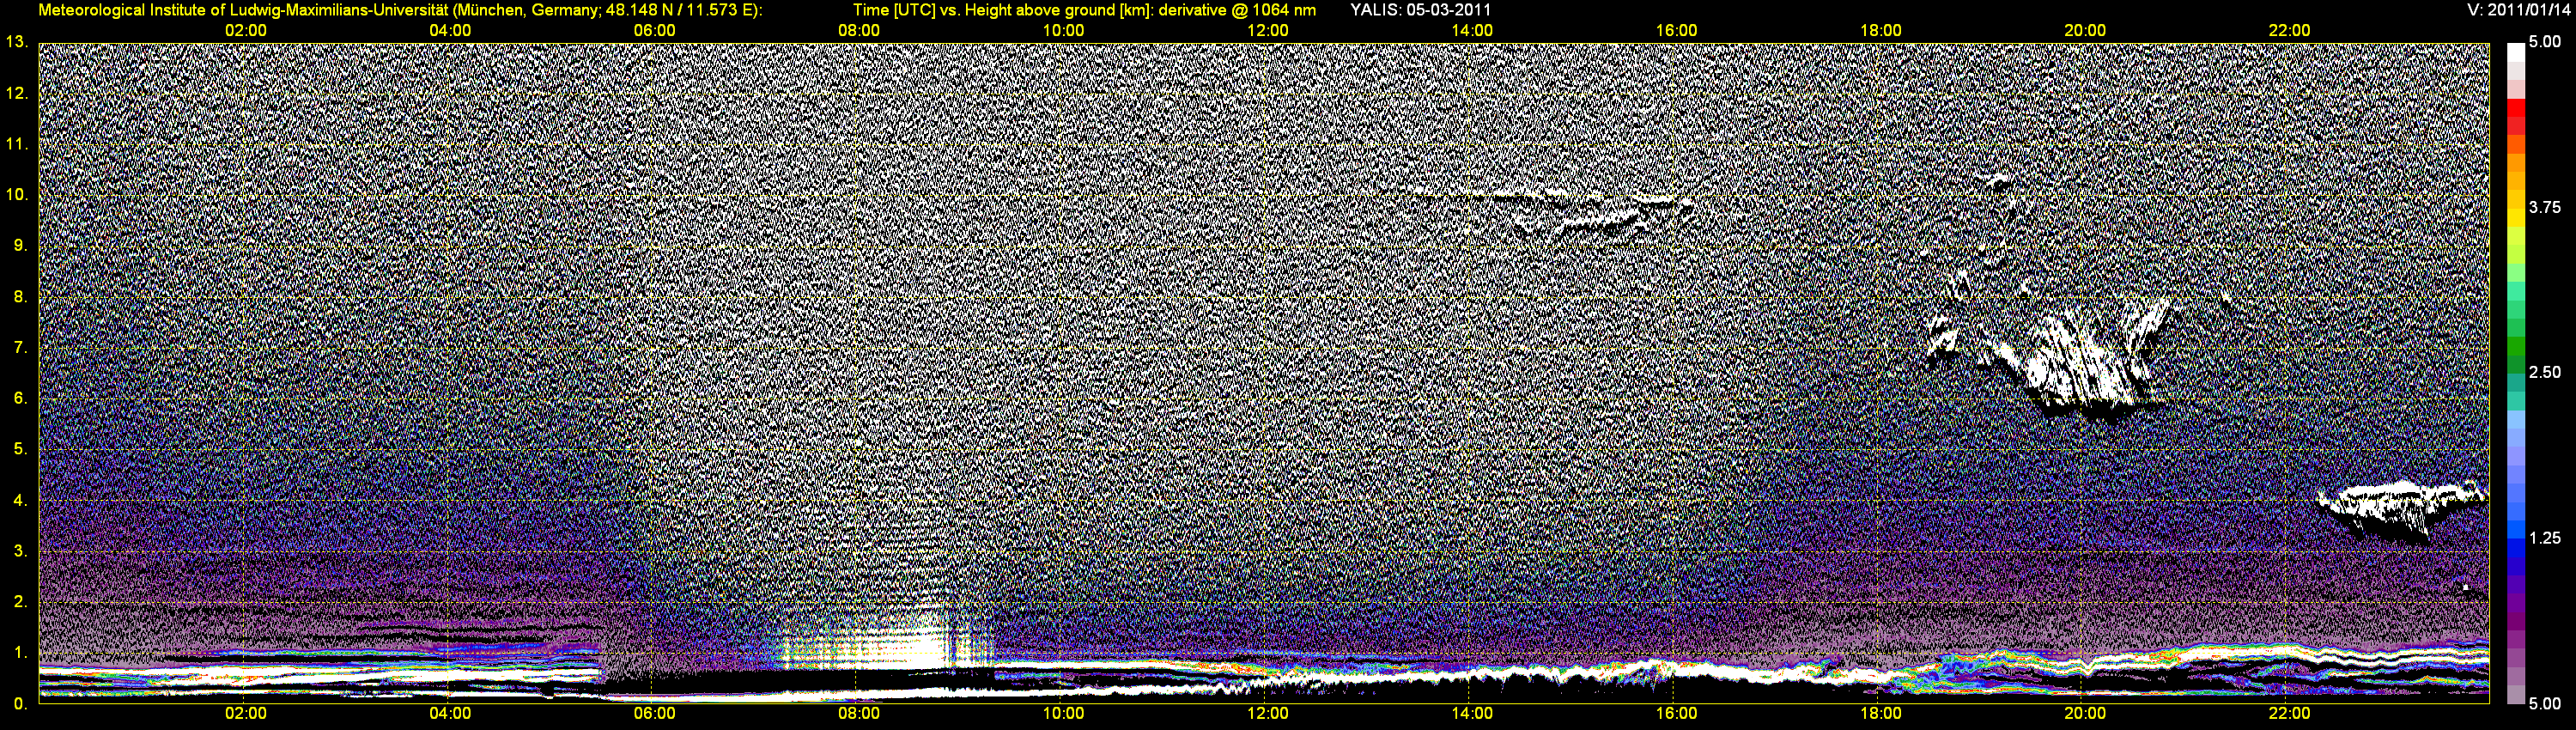Select "06:00" on the top time axis

tap(655, 30)
